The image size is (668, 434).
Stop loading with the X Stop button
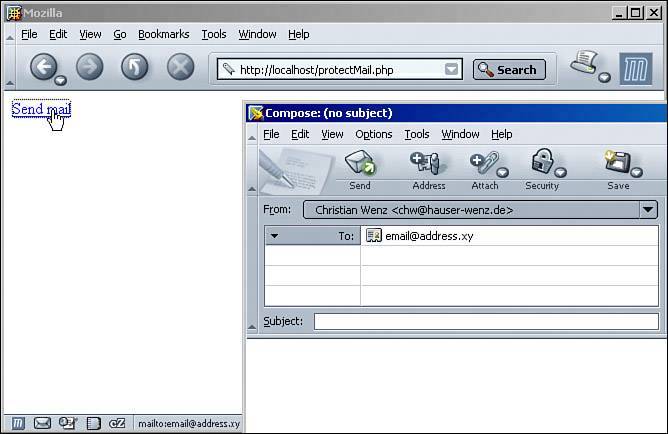coord(181,67)
